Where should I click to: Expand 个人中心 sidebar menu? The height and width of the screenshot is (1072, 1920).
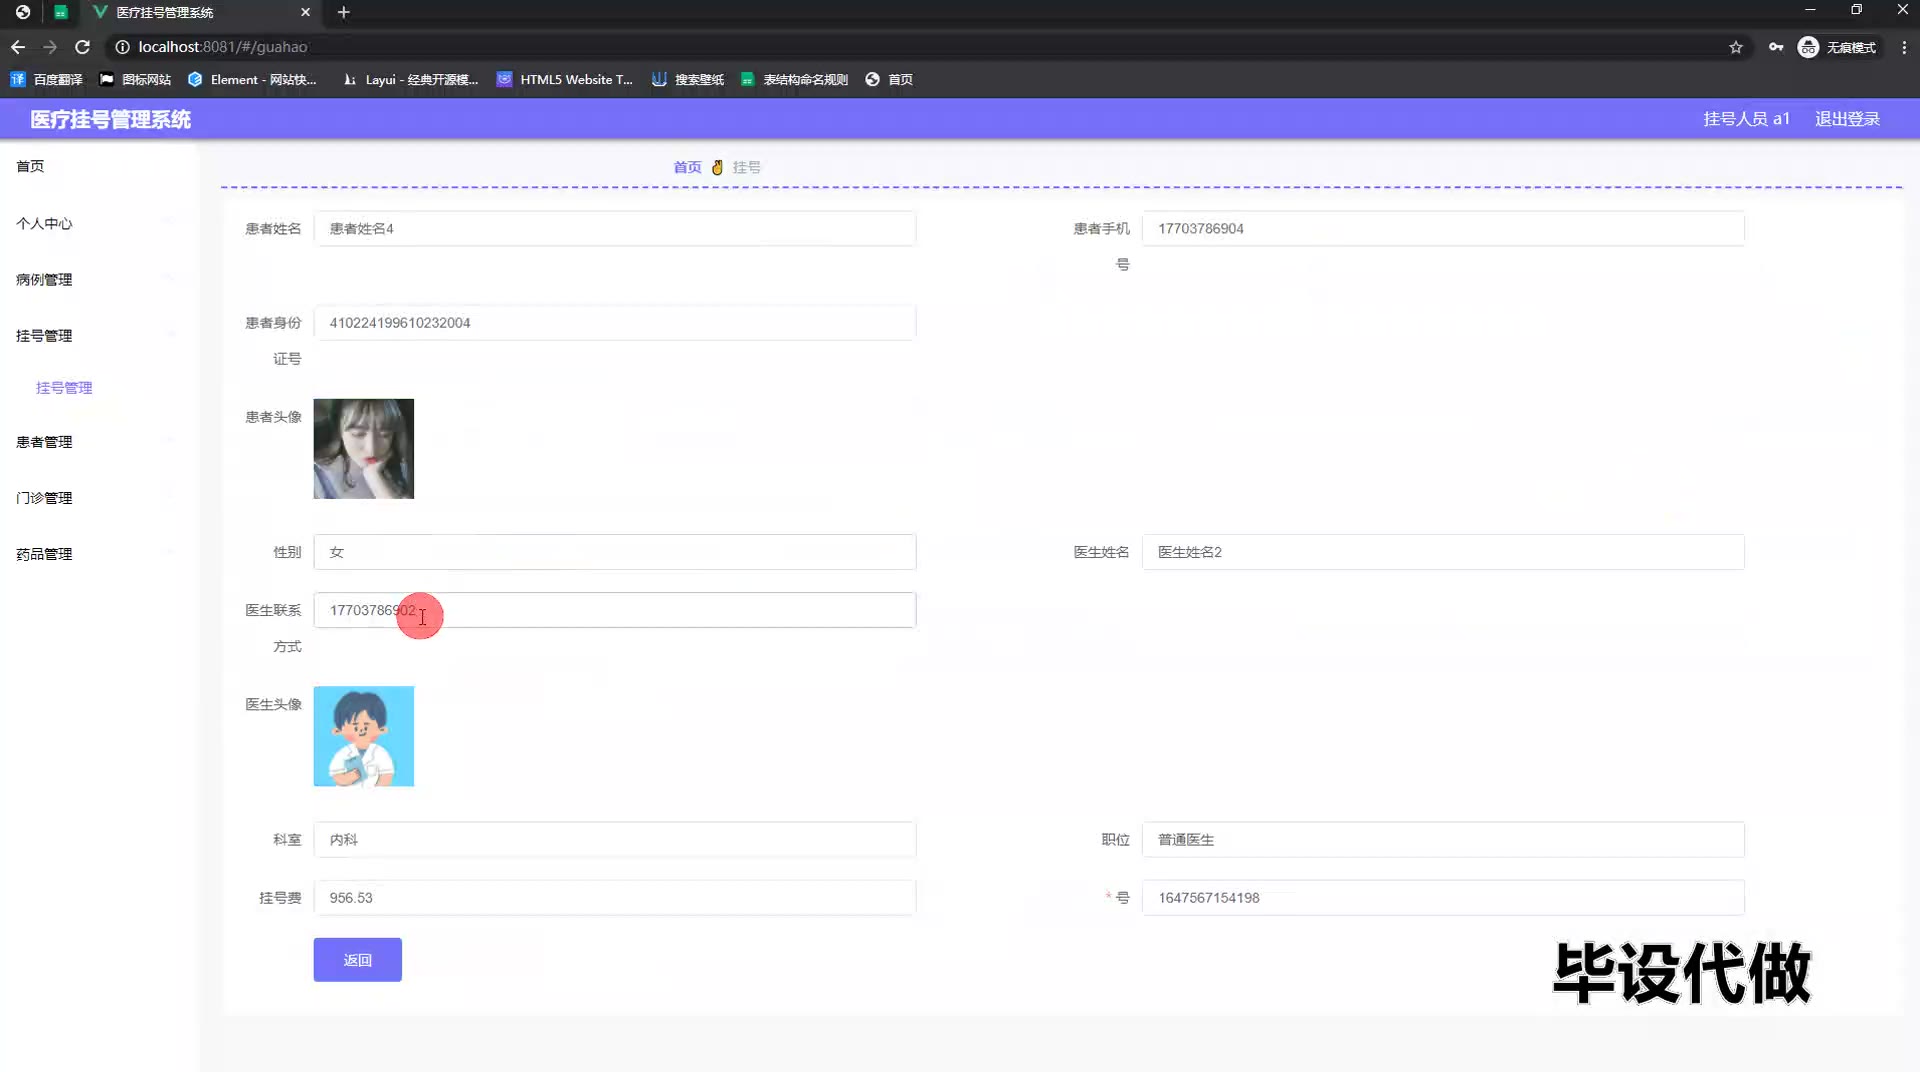click(44, 223)
